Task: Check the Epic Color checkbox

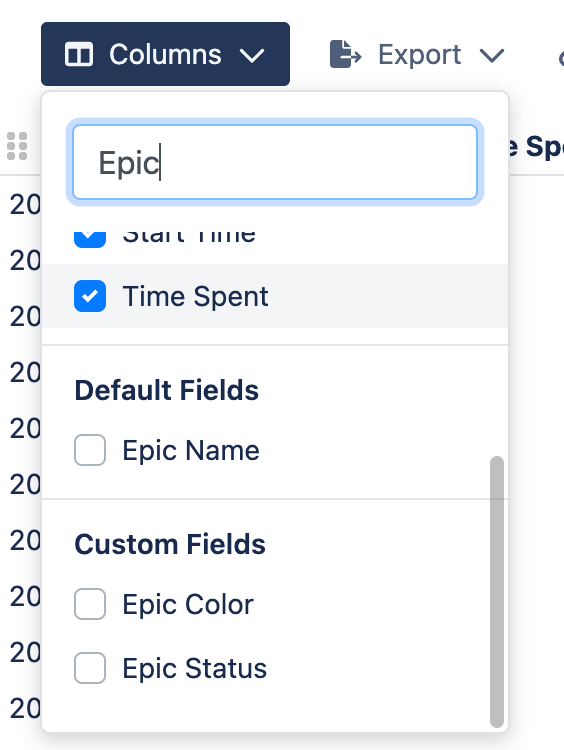Action: 90,604
